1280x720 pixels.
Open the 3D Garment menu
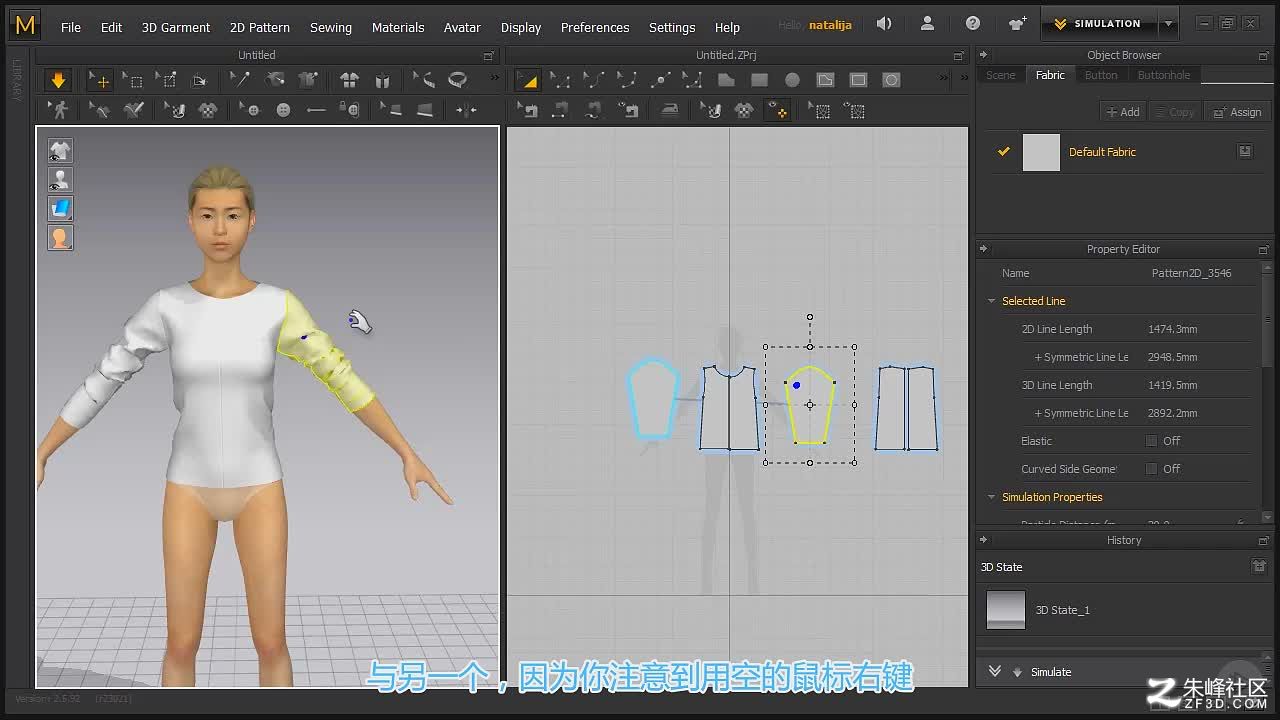point(176,27)
